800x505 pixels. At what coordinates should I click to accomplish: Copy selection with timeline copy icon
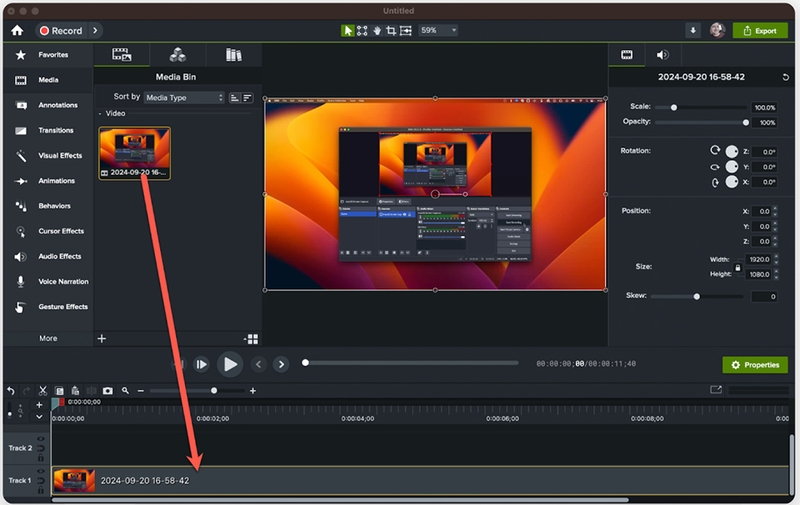59,391
